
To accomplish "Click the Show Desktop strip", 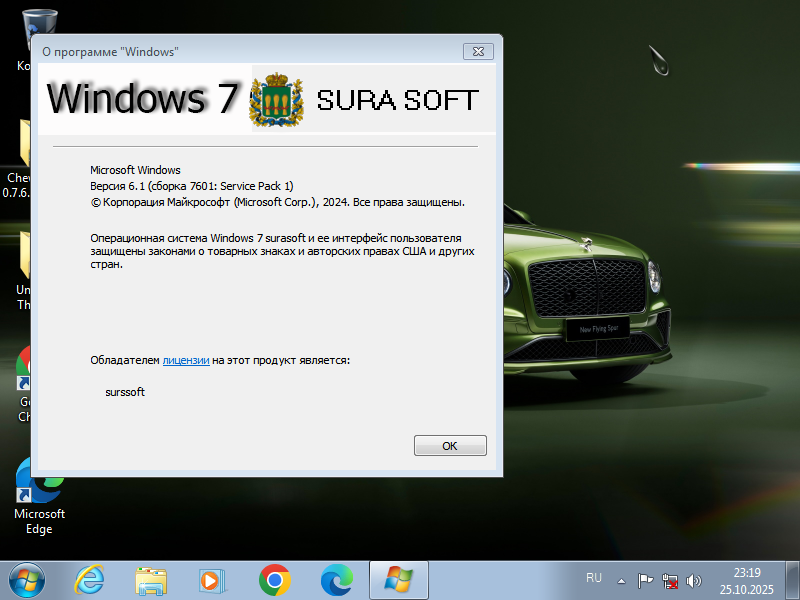I will (794, 580).
